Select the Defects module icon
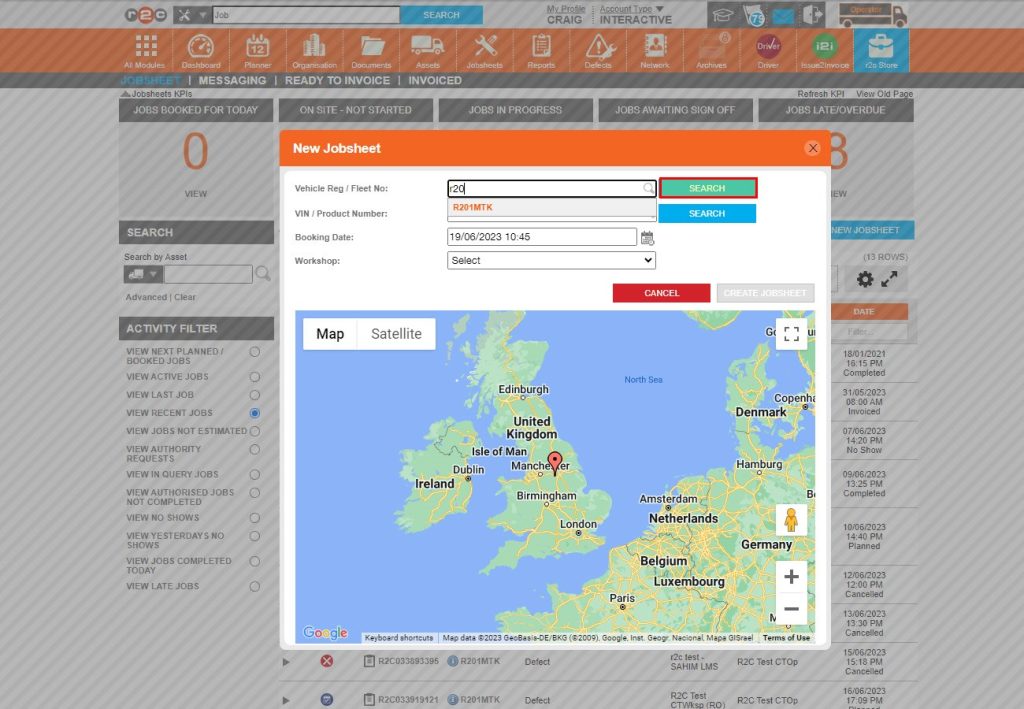The width and height of the screenshot is (1024, 709). tap(597, 48)
